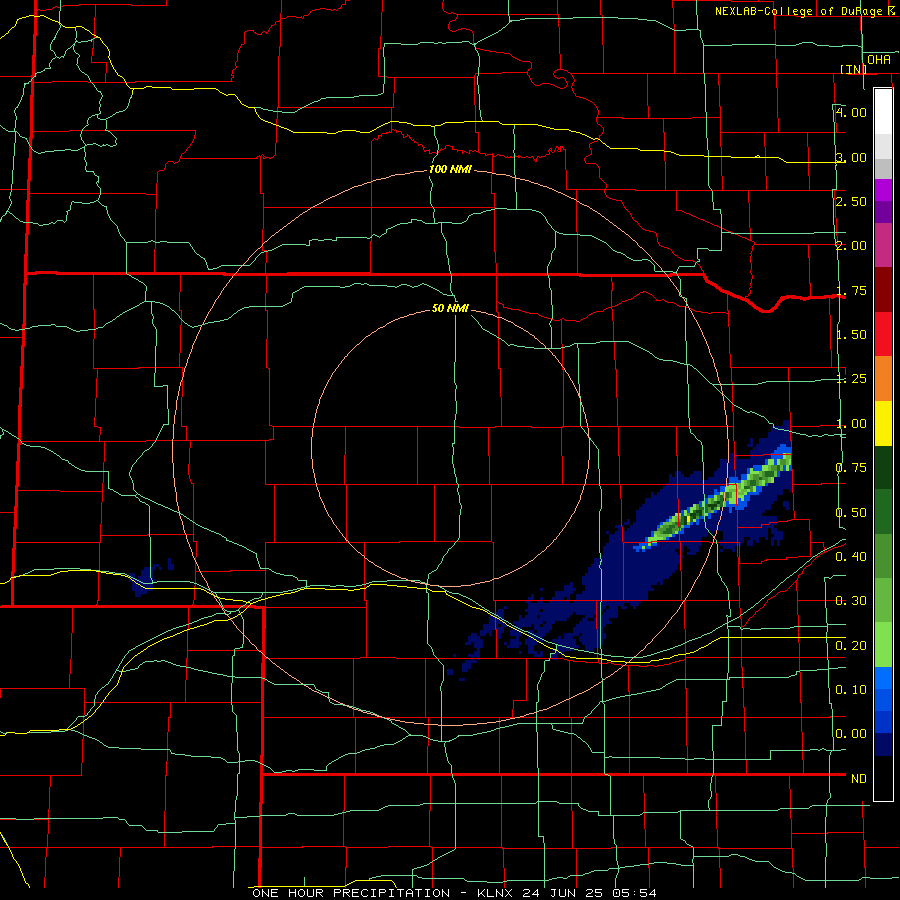Click the '1.00' legend value
Screen dimensions: 900x900
850,424
